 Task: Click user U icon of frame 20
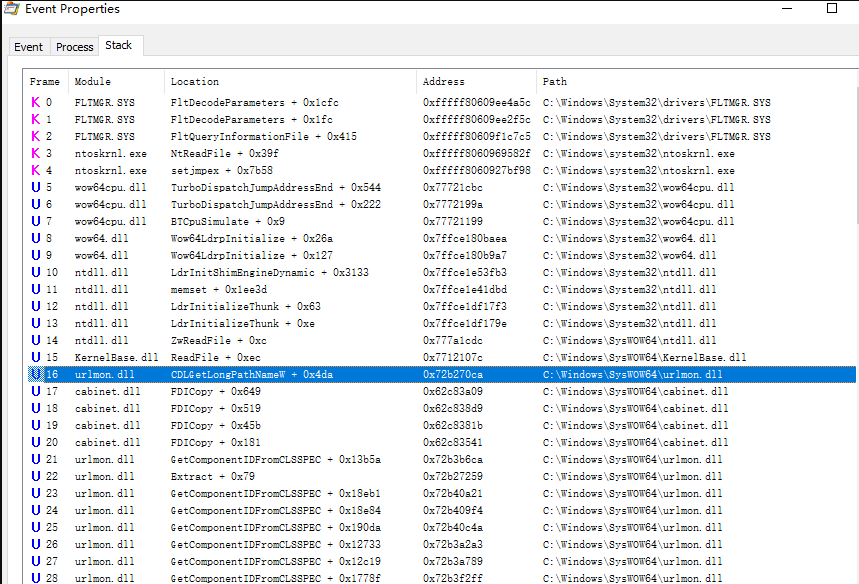click(x=36, y=442)
